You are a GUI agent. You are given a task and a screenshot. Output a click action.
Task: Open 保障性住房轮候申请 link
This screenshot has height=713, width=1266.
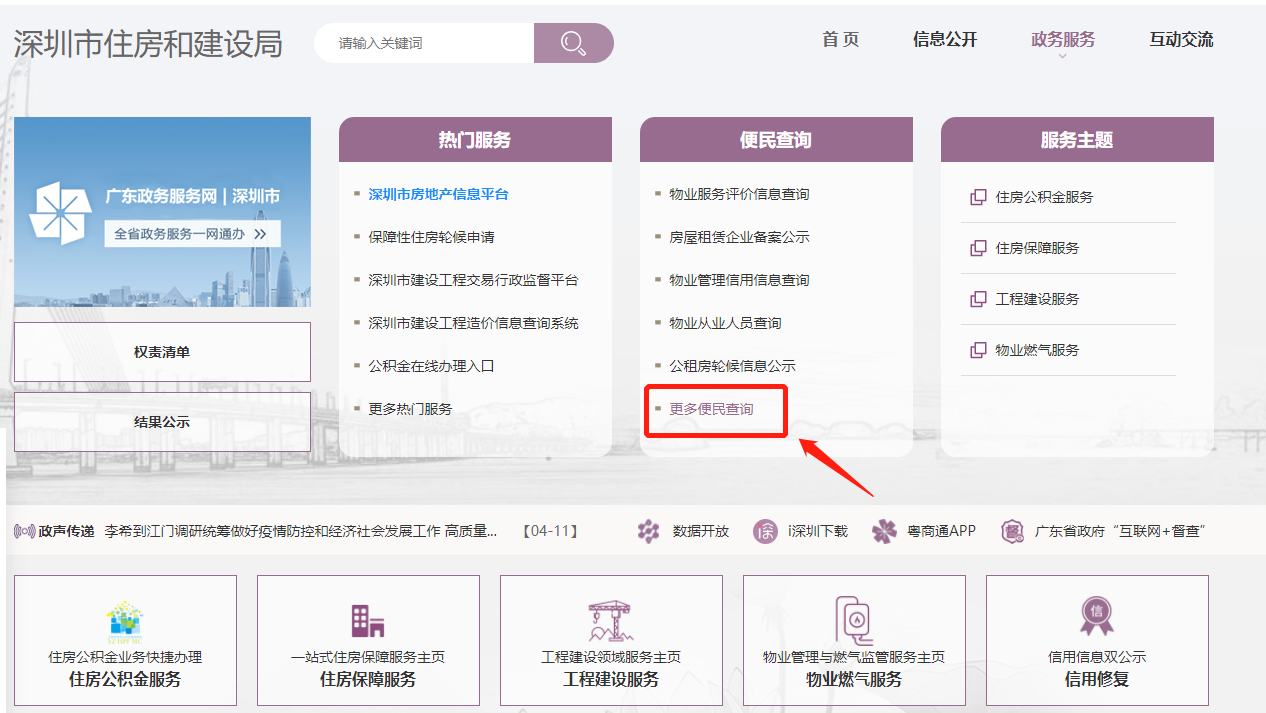click(x=431, y=237)
